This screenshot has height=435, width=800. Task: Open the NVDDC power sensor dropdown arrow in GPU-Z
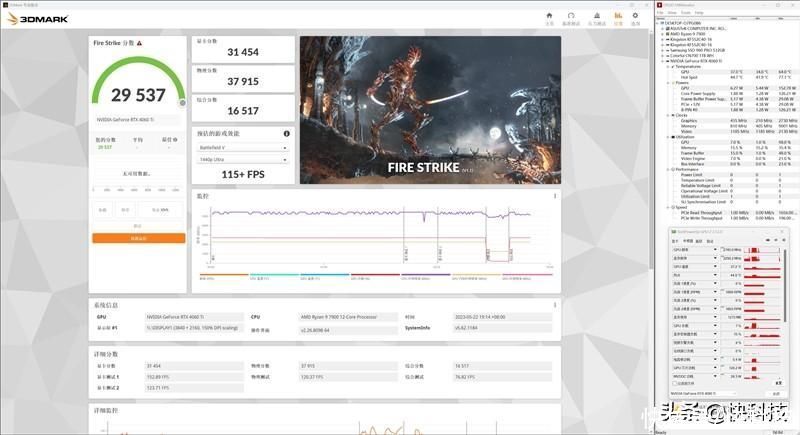715,376
